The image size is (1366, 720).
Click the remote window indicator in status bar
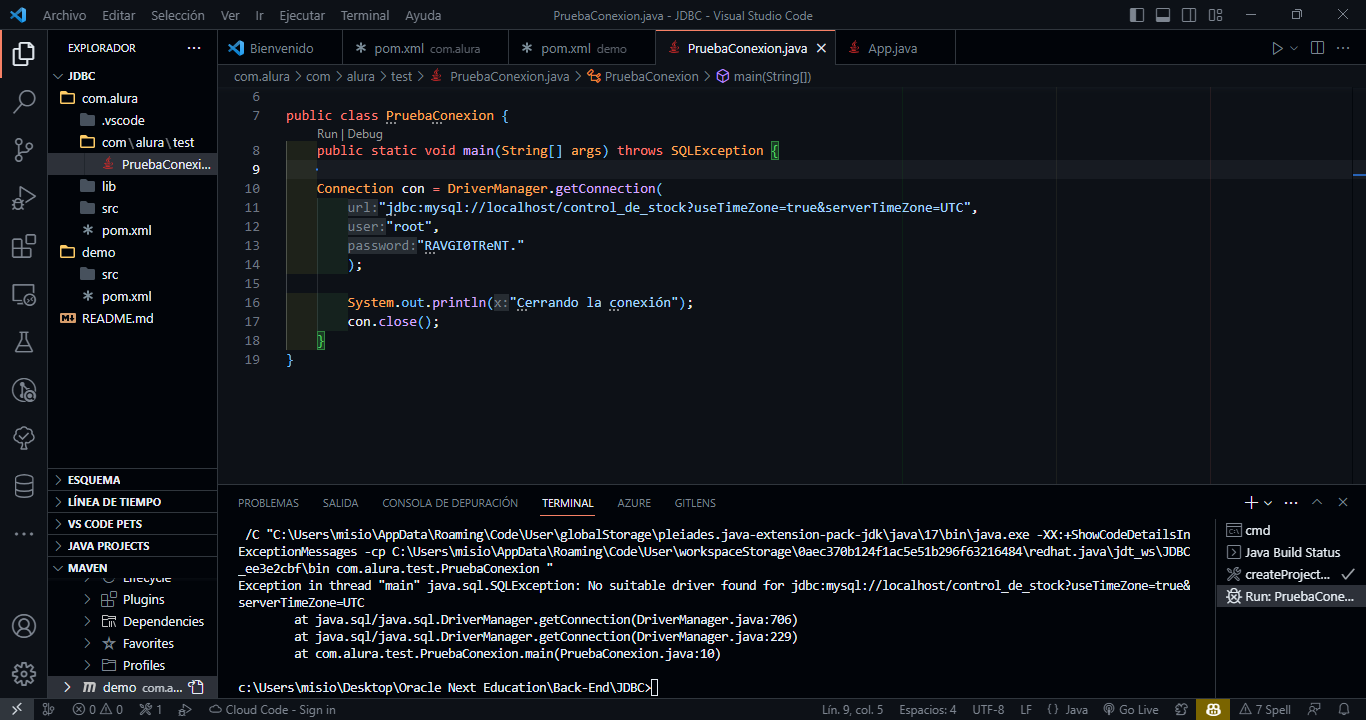click(x=17, y=710)
